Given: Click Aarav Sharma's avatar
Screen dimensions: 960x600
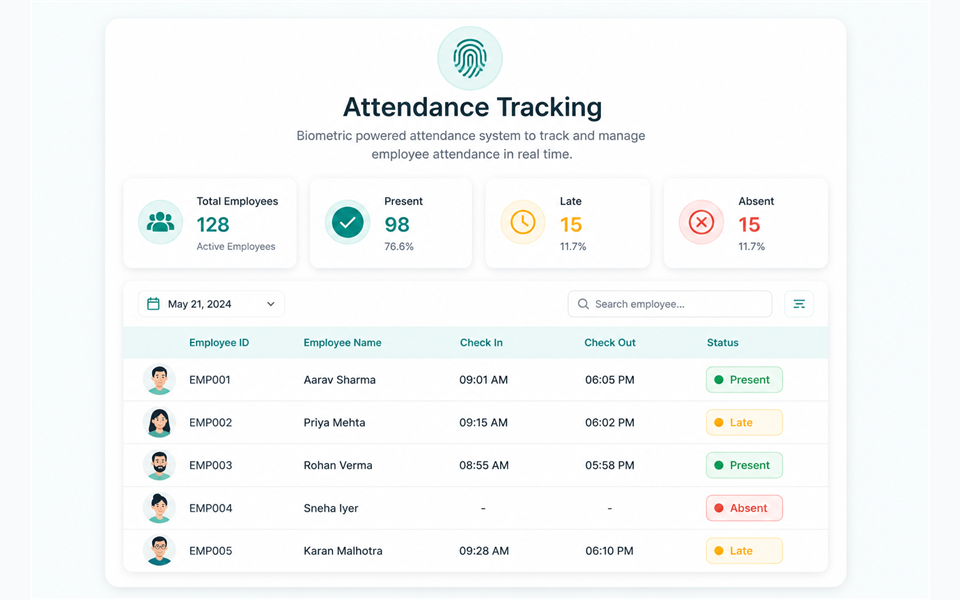Looking at the screenshot, I should (x=159, y=380).
